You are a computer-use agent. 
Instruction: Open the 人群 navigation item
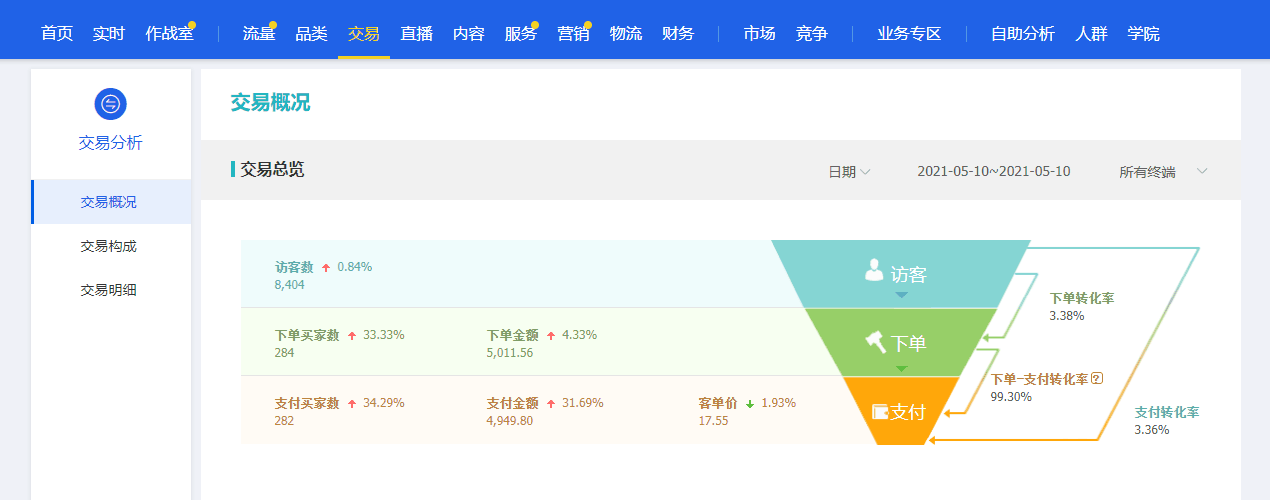(x=1091, y=33)
